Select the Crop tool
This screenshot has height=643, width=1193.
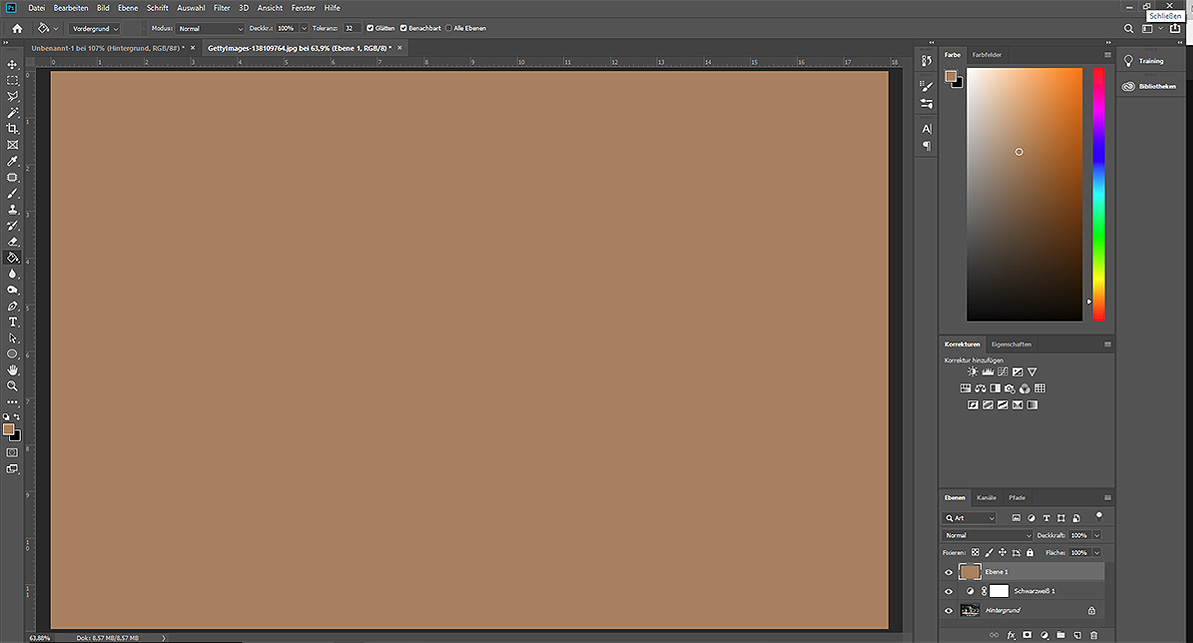(13, 129)
